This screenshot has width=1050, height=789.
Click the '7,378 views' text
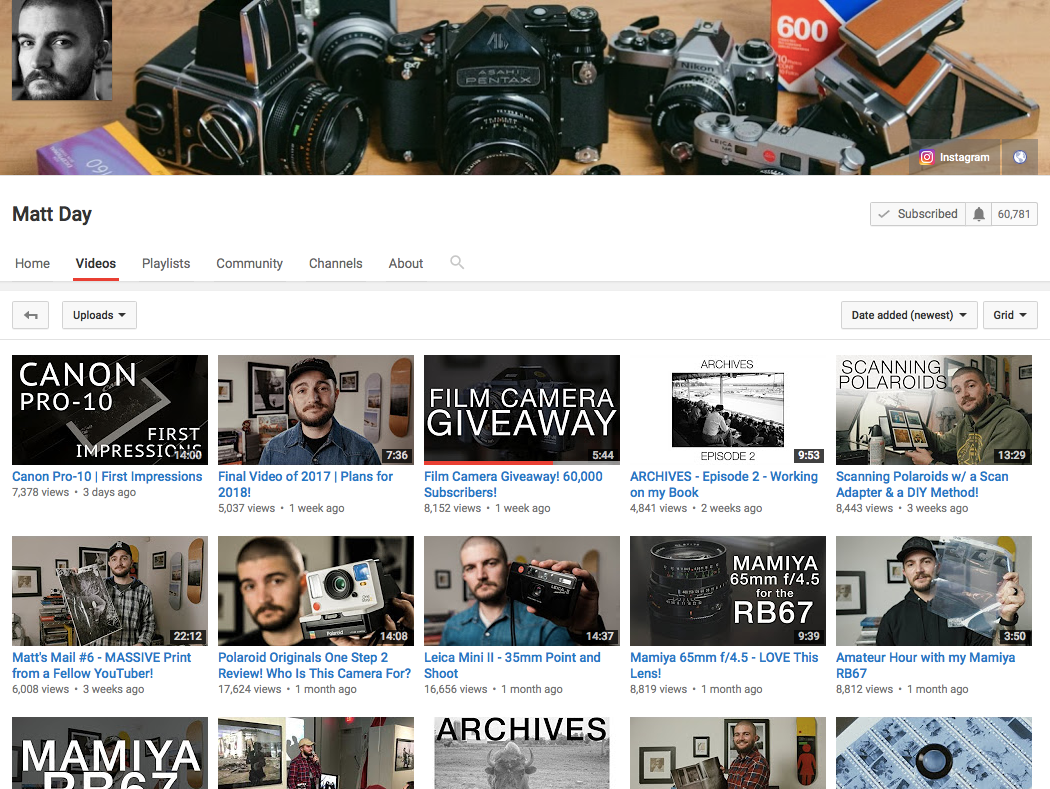pos(40,492)
